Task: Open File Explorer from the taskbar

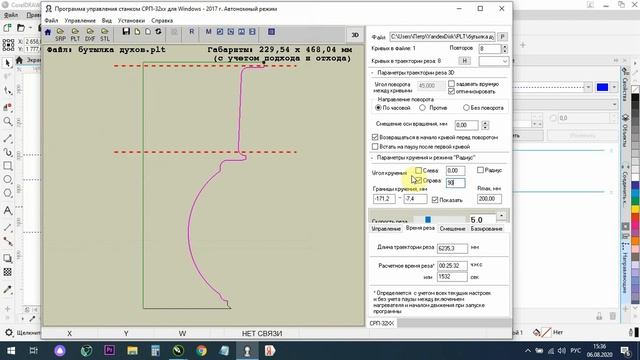Action: tap(132, 351)
